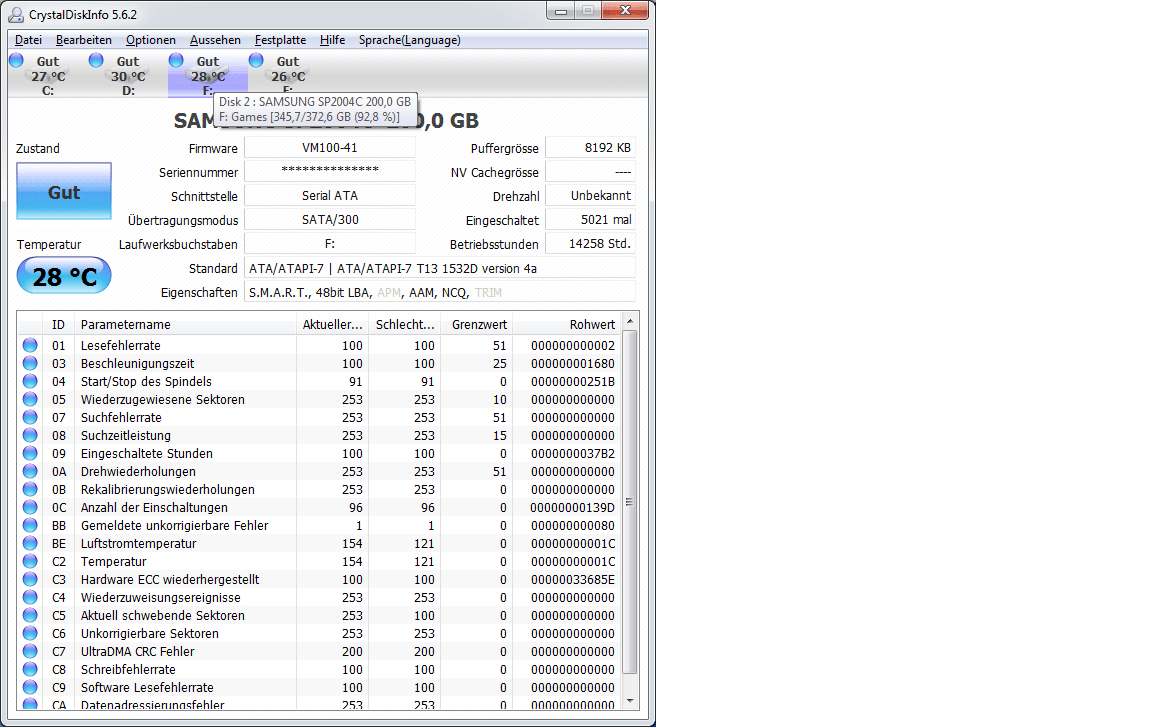Click status orb for Suchfehlerrate row
This screenshot has width=1152, height=727.
click(30, 417)
